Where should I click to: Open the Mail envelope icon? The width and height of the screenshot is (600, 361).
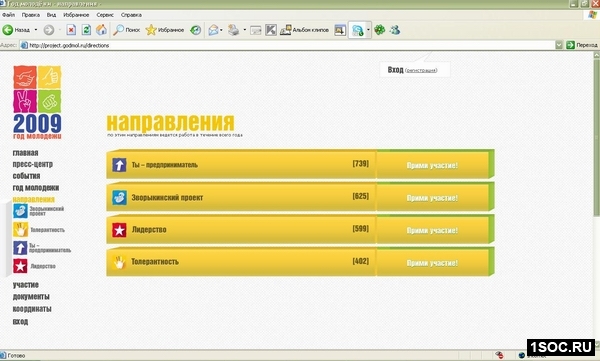[x=214, y=30]
